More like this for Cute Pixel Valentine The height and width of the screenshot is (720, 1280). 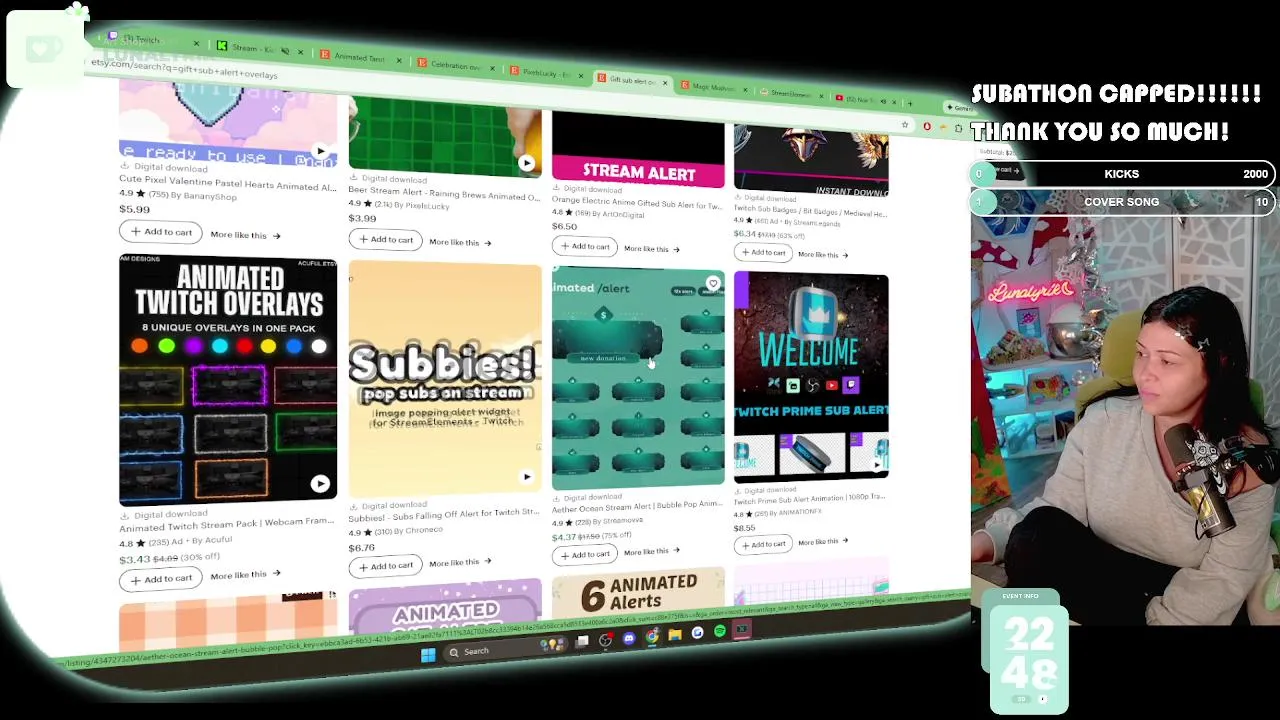pos(245,235)
